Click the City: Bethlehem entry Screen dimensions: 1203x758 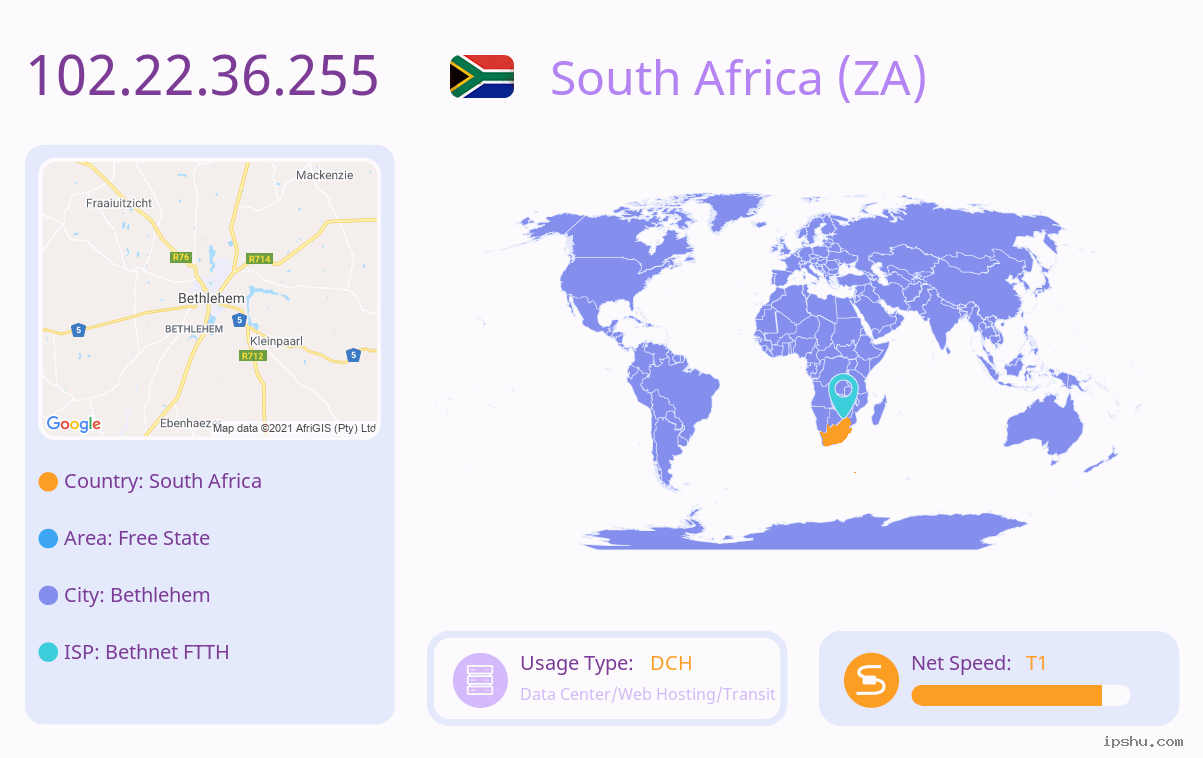pyautogui.click(x=137, y=595)
